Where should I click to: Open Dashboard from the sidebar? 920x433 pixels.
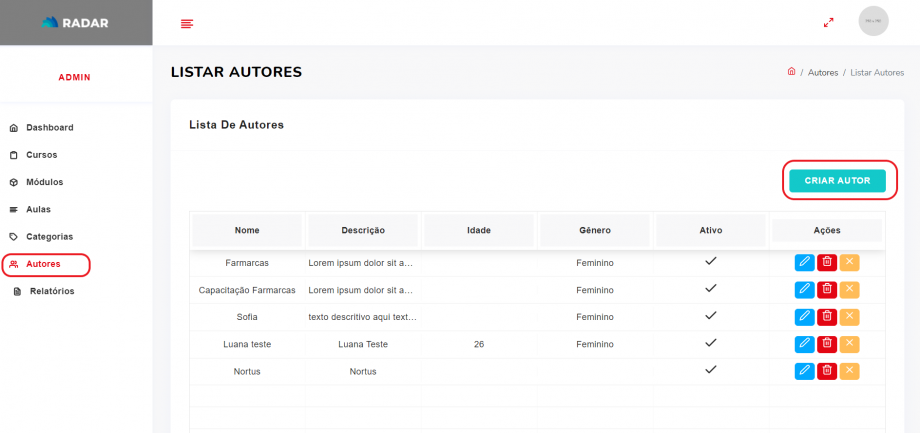[x=49, y=128]
